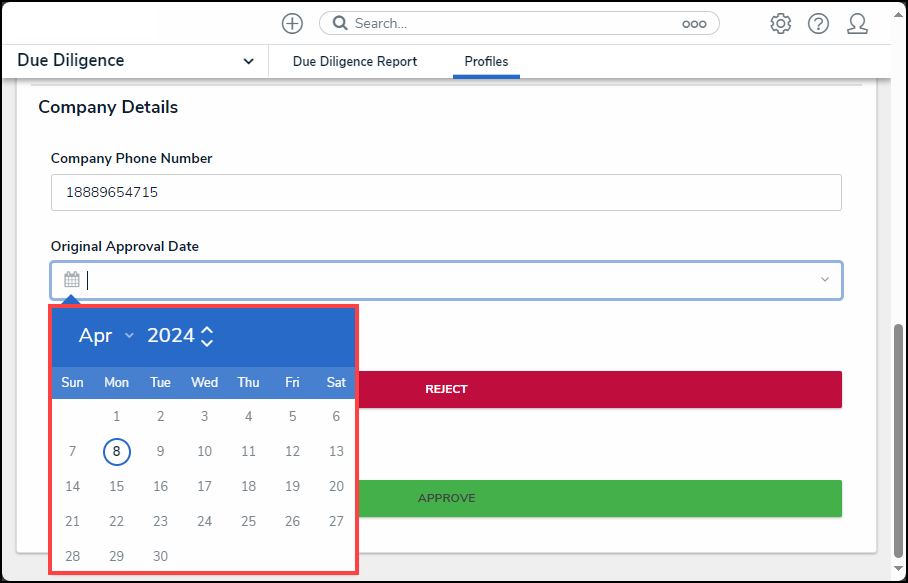Pick April 13 in the calendar
The image size is (908, 583).
(336, 451)
